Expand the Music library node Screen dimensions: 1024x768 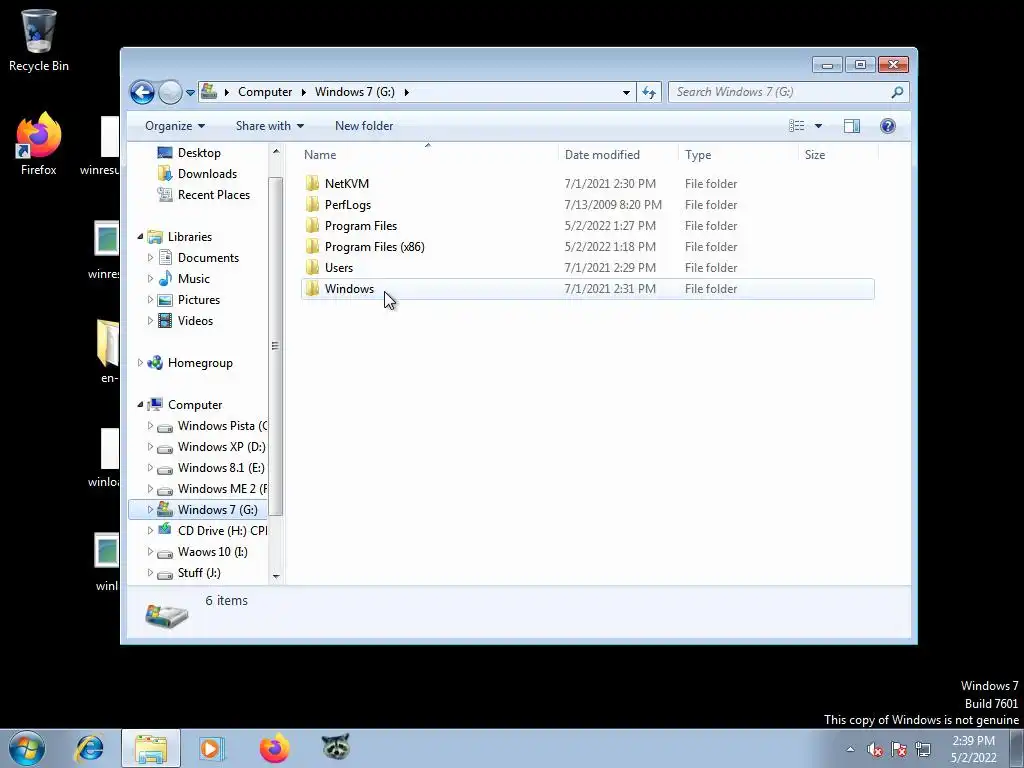pos(150,278)
